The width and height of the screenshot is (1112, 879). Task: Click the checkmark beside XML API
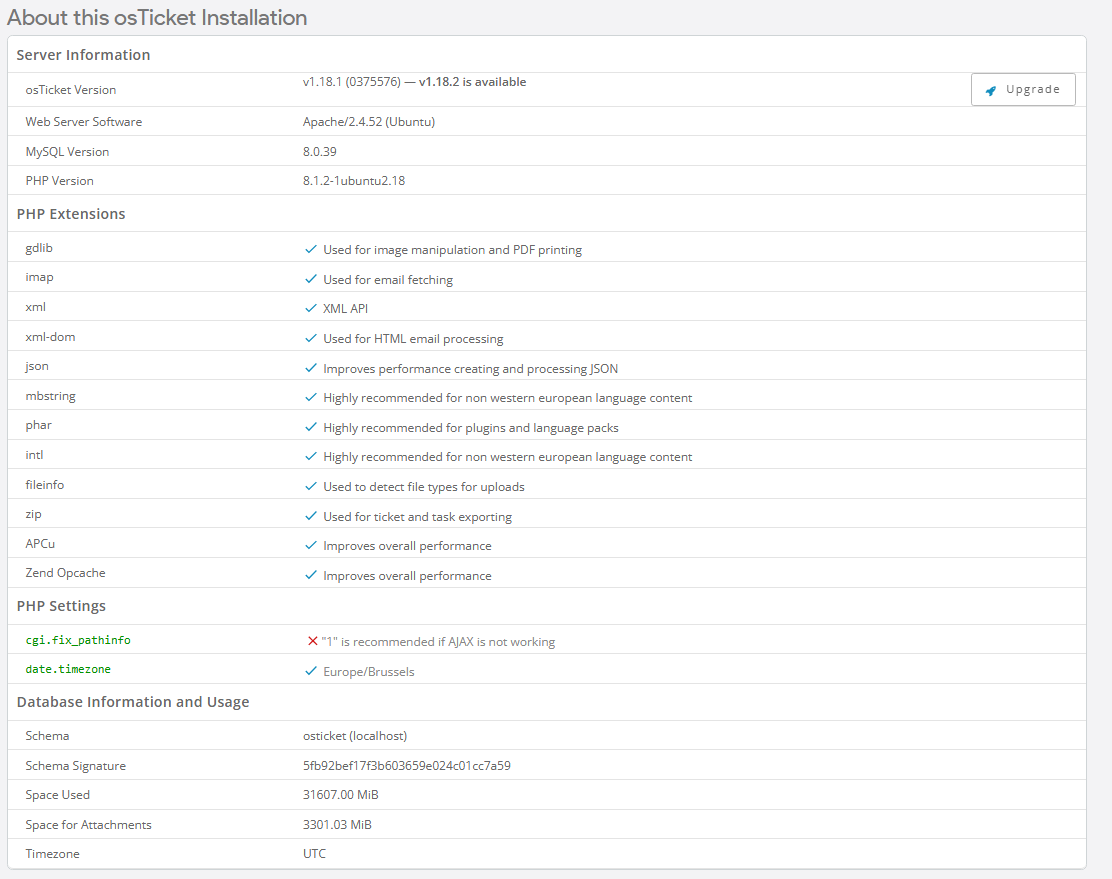point(311,309)
